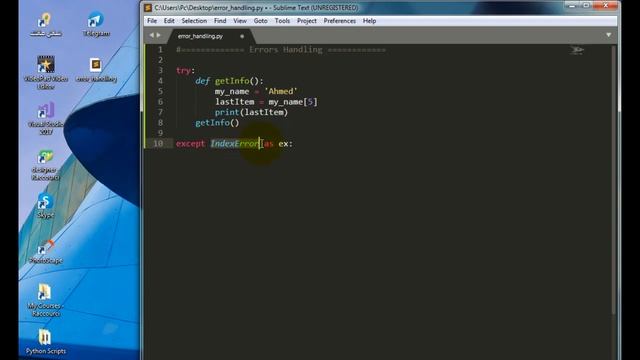The image size is (640, 360).
Task: Open the My Courses folder shortcut
Action: point(45,300)
